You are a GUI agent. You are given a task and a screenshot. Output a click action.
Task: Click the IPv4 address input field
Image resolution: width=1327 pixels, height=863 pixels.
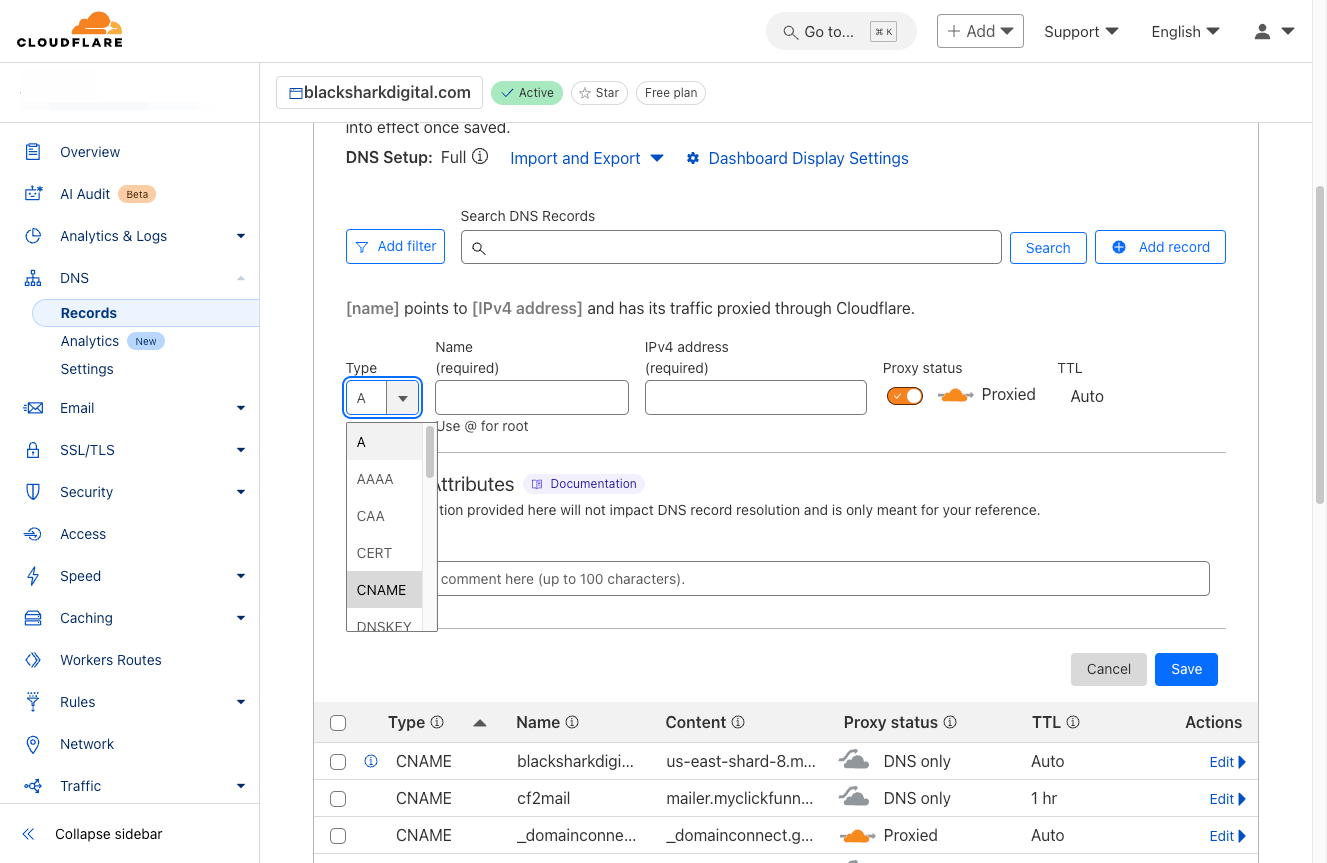point(756,397)
